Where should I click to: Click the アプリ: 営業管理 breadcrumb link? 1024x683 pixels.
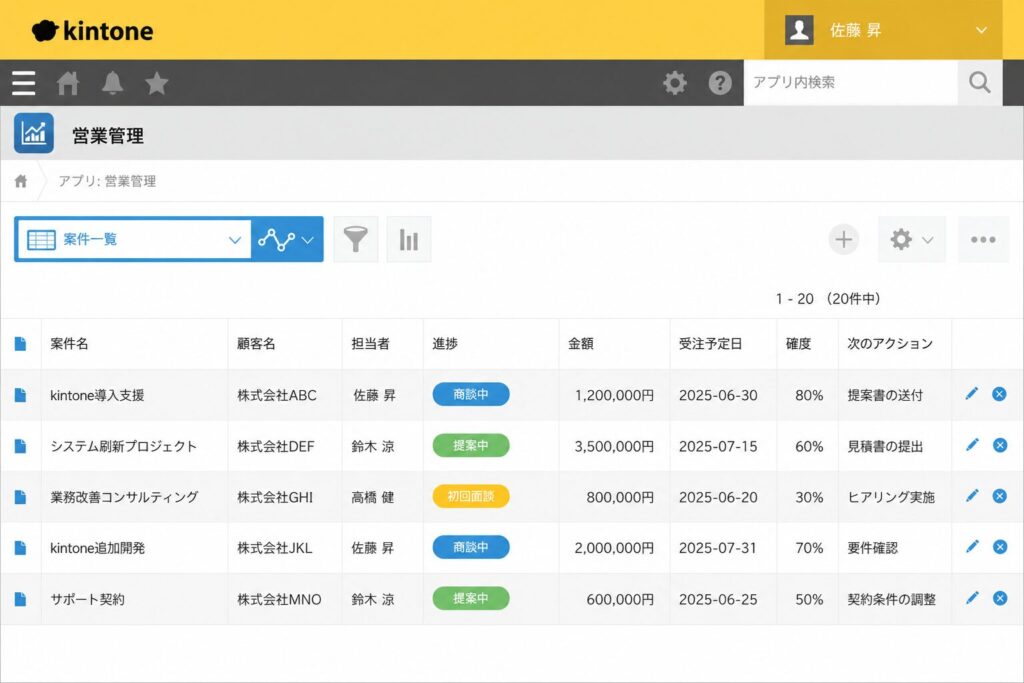coord(107,181)
